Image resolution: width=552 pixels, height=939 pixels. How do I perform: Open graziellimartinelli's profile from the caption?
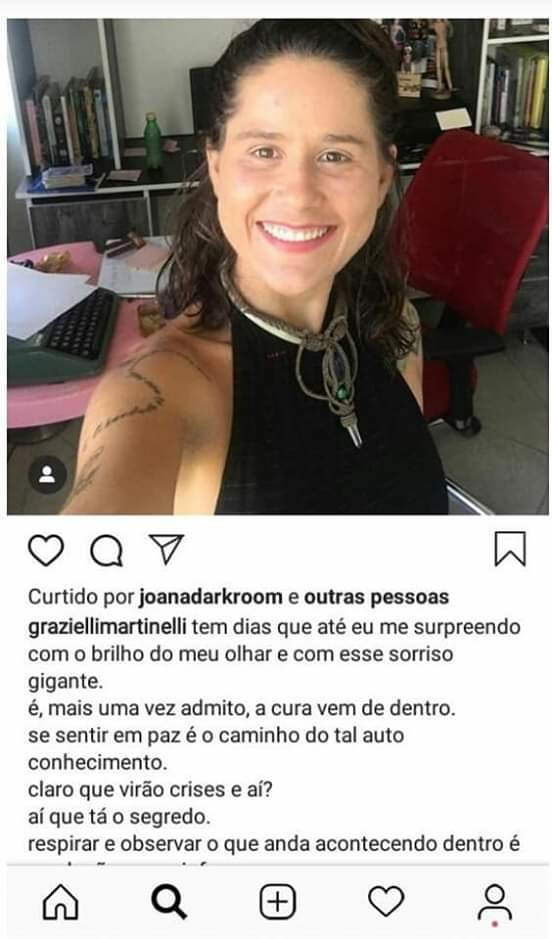coord(107,627)
